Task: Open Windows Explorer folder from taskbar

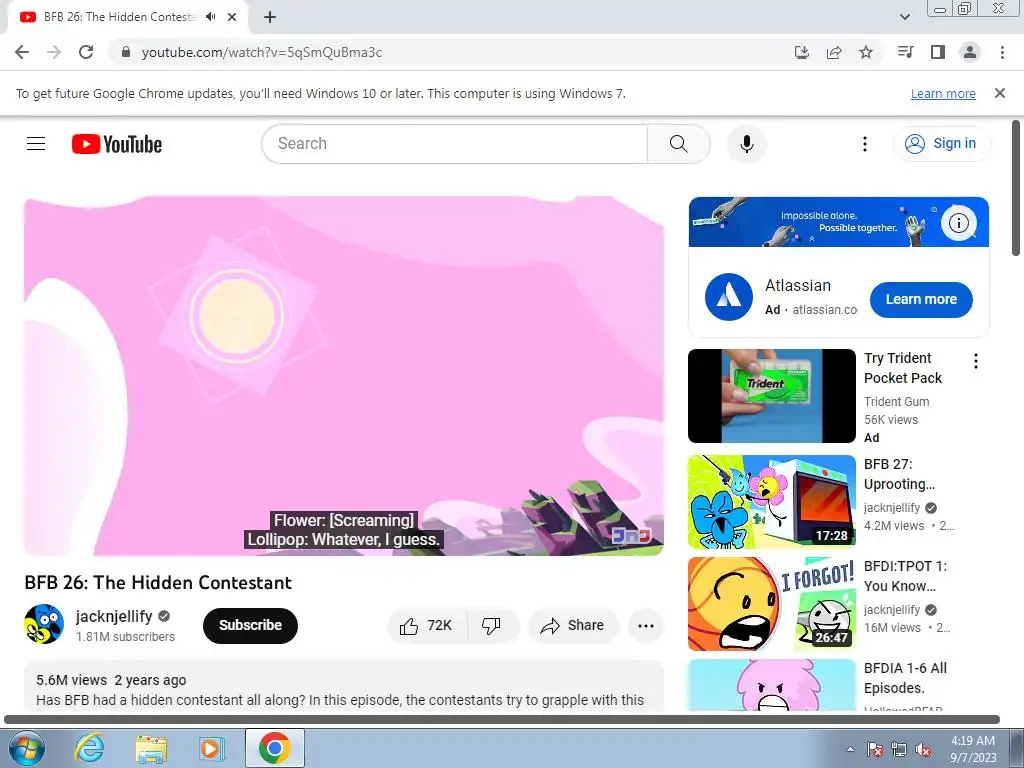Action: tap(151, 748)
